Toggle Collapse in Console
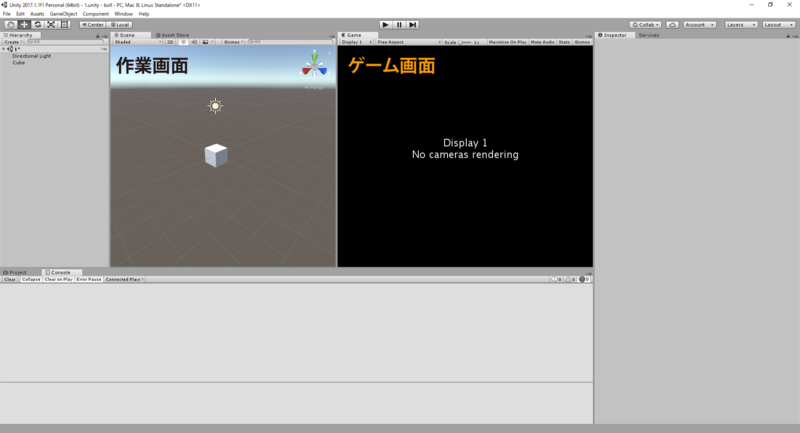This screenshot has width=800, height=433. [31, 279]
